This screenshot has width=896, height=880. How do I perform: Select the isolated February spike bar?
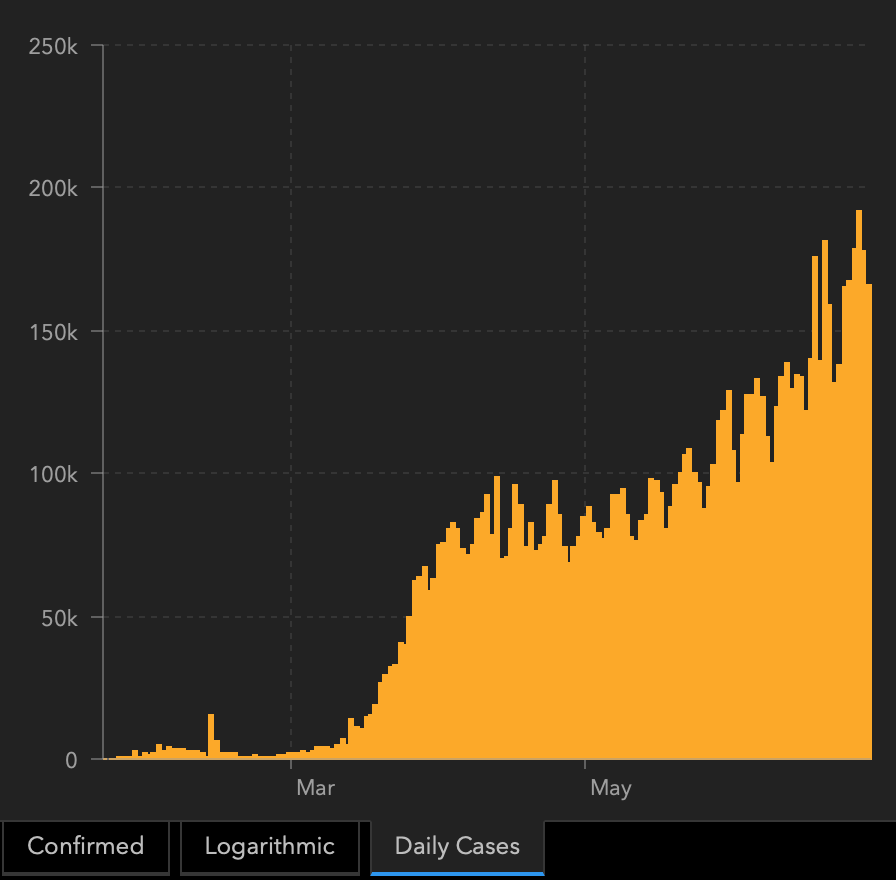tap(211, 736)
